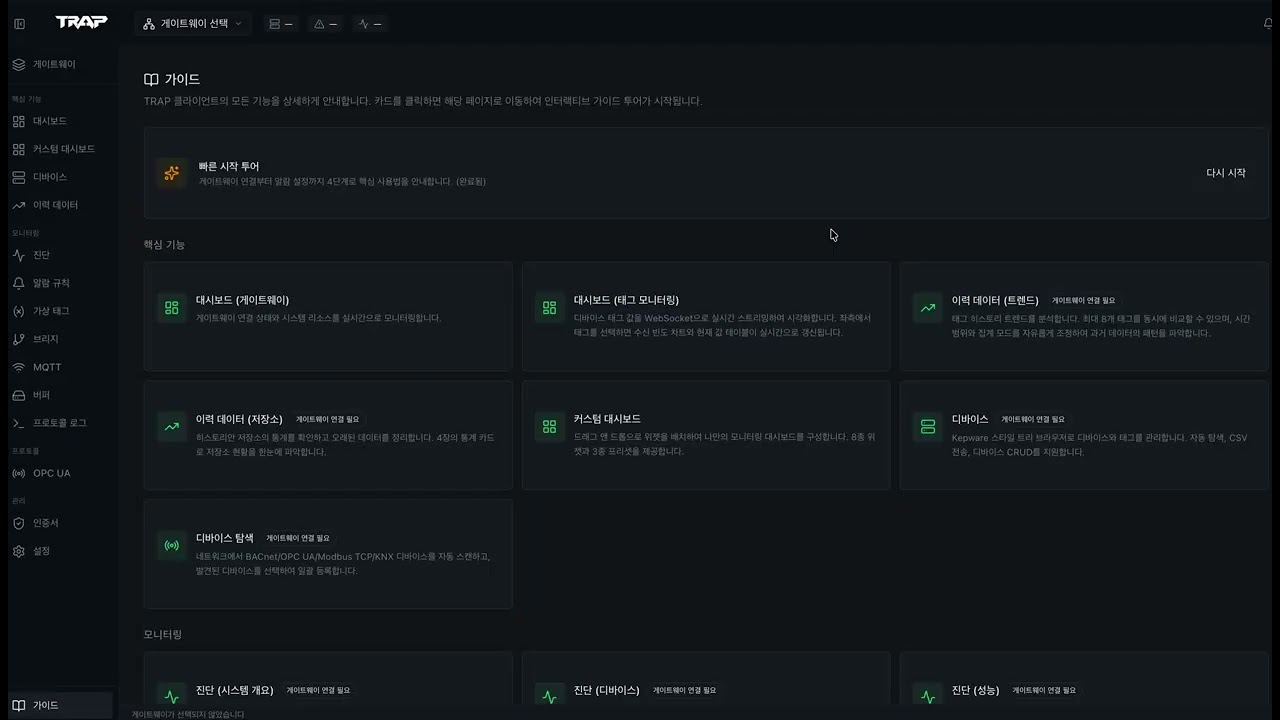This screenshot has height=720, width=1280.
Task: Open the 게이트웨이 선택 dropdown
Action: pyautogui.click(x=192, y=23)
